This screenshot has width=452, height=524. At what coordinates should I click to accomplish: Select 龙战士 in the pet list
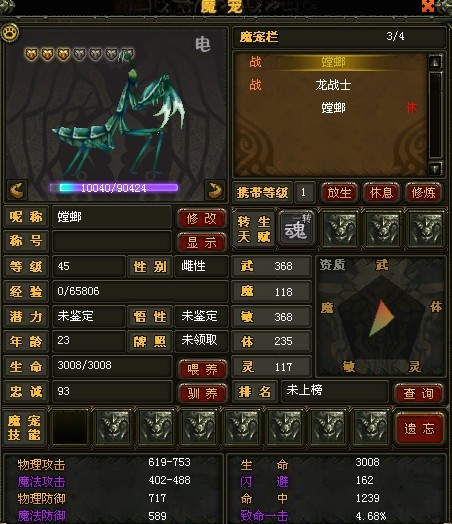point(332,85)
